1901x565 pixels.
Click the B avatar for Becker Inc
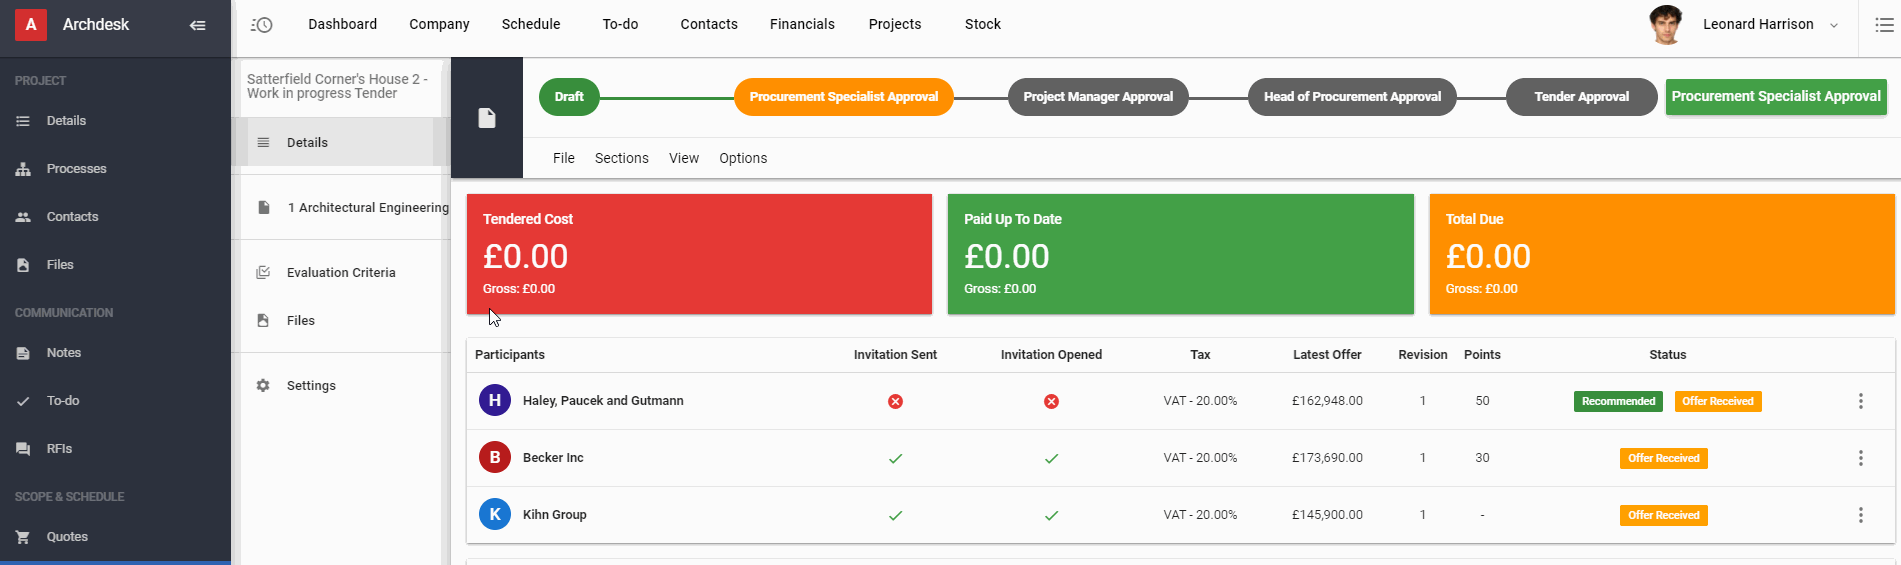[495, 457]
